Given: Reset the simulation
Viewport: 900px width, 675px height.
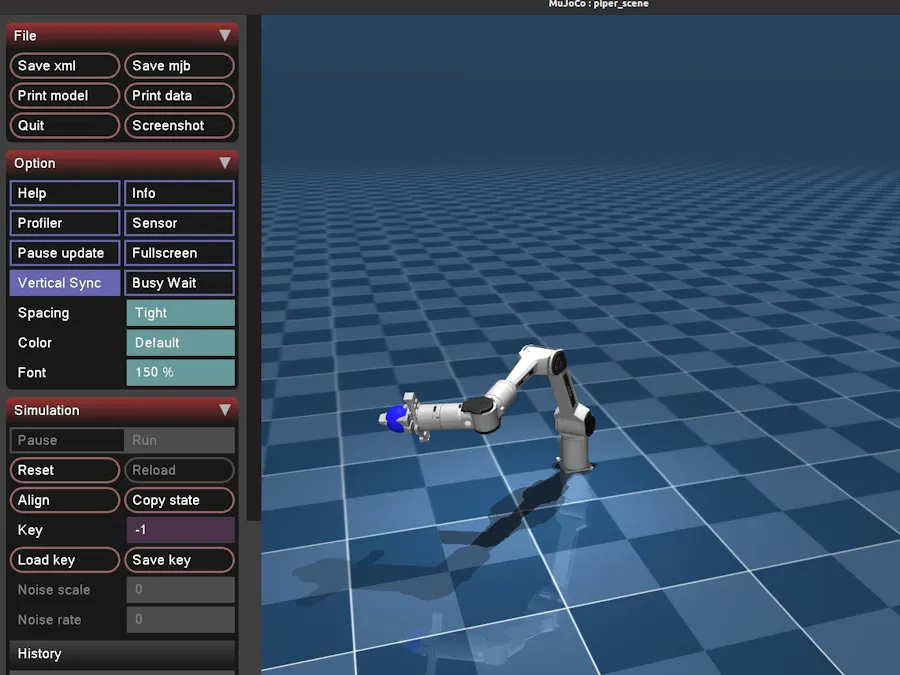Looking at the screenshot, I should [x=64, y=470].
